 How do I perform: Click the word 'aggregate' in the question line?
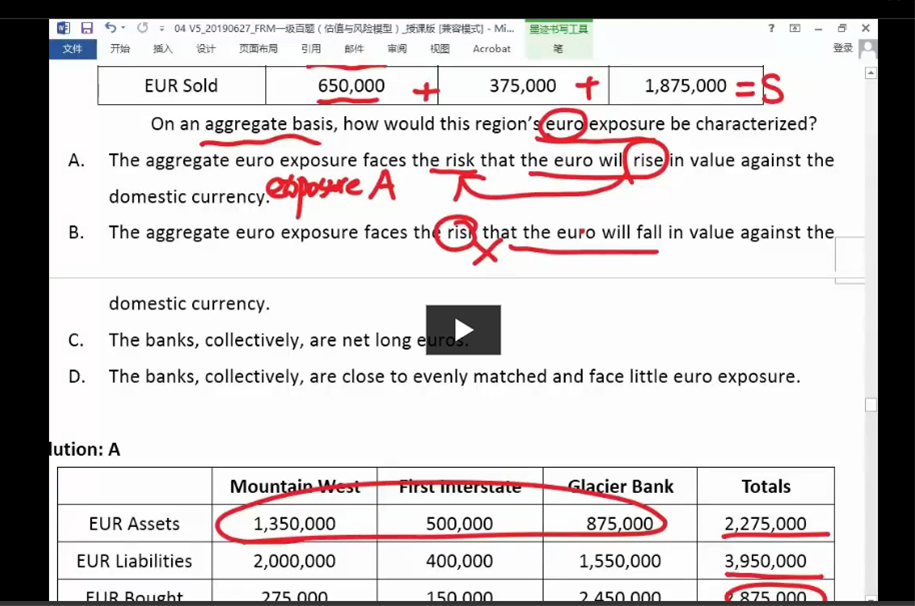pyautogui.click(x=246, y=124)
